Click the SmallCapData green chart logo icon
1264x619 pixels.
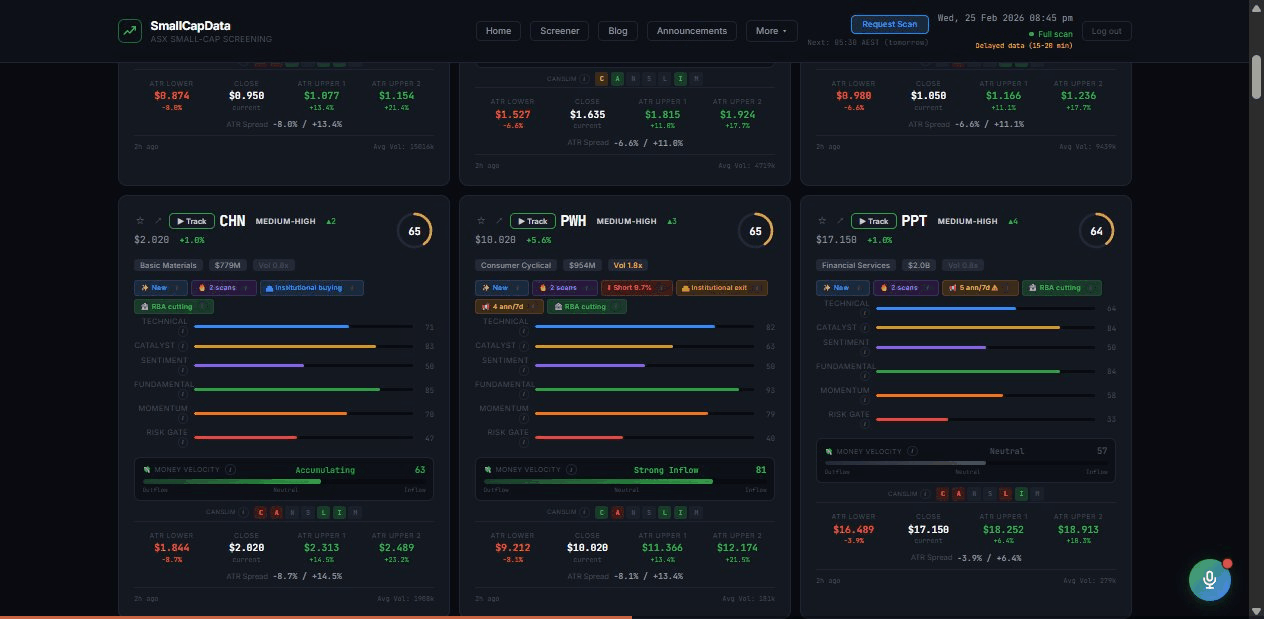point(129,31)
